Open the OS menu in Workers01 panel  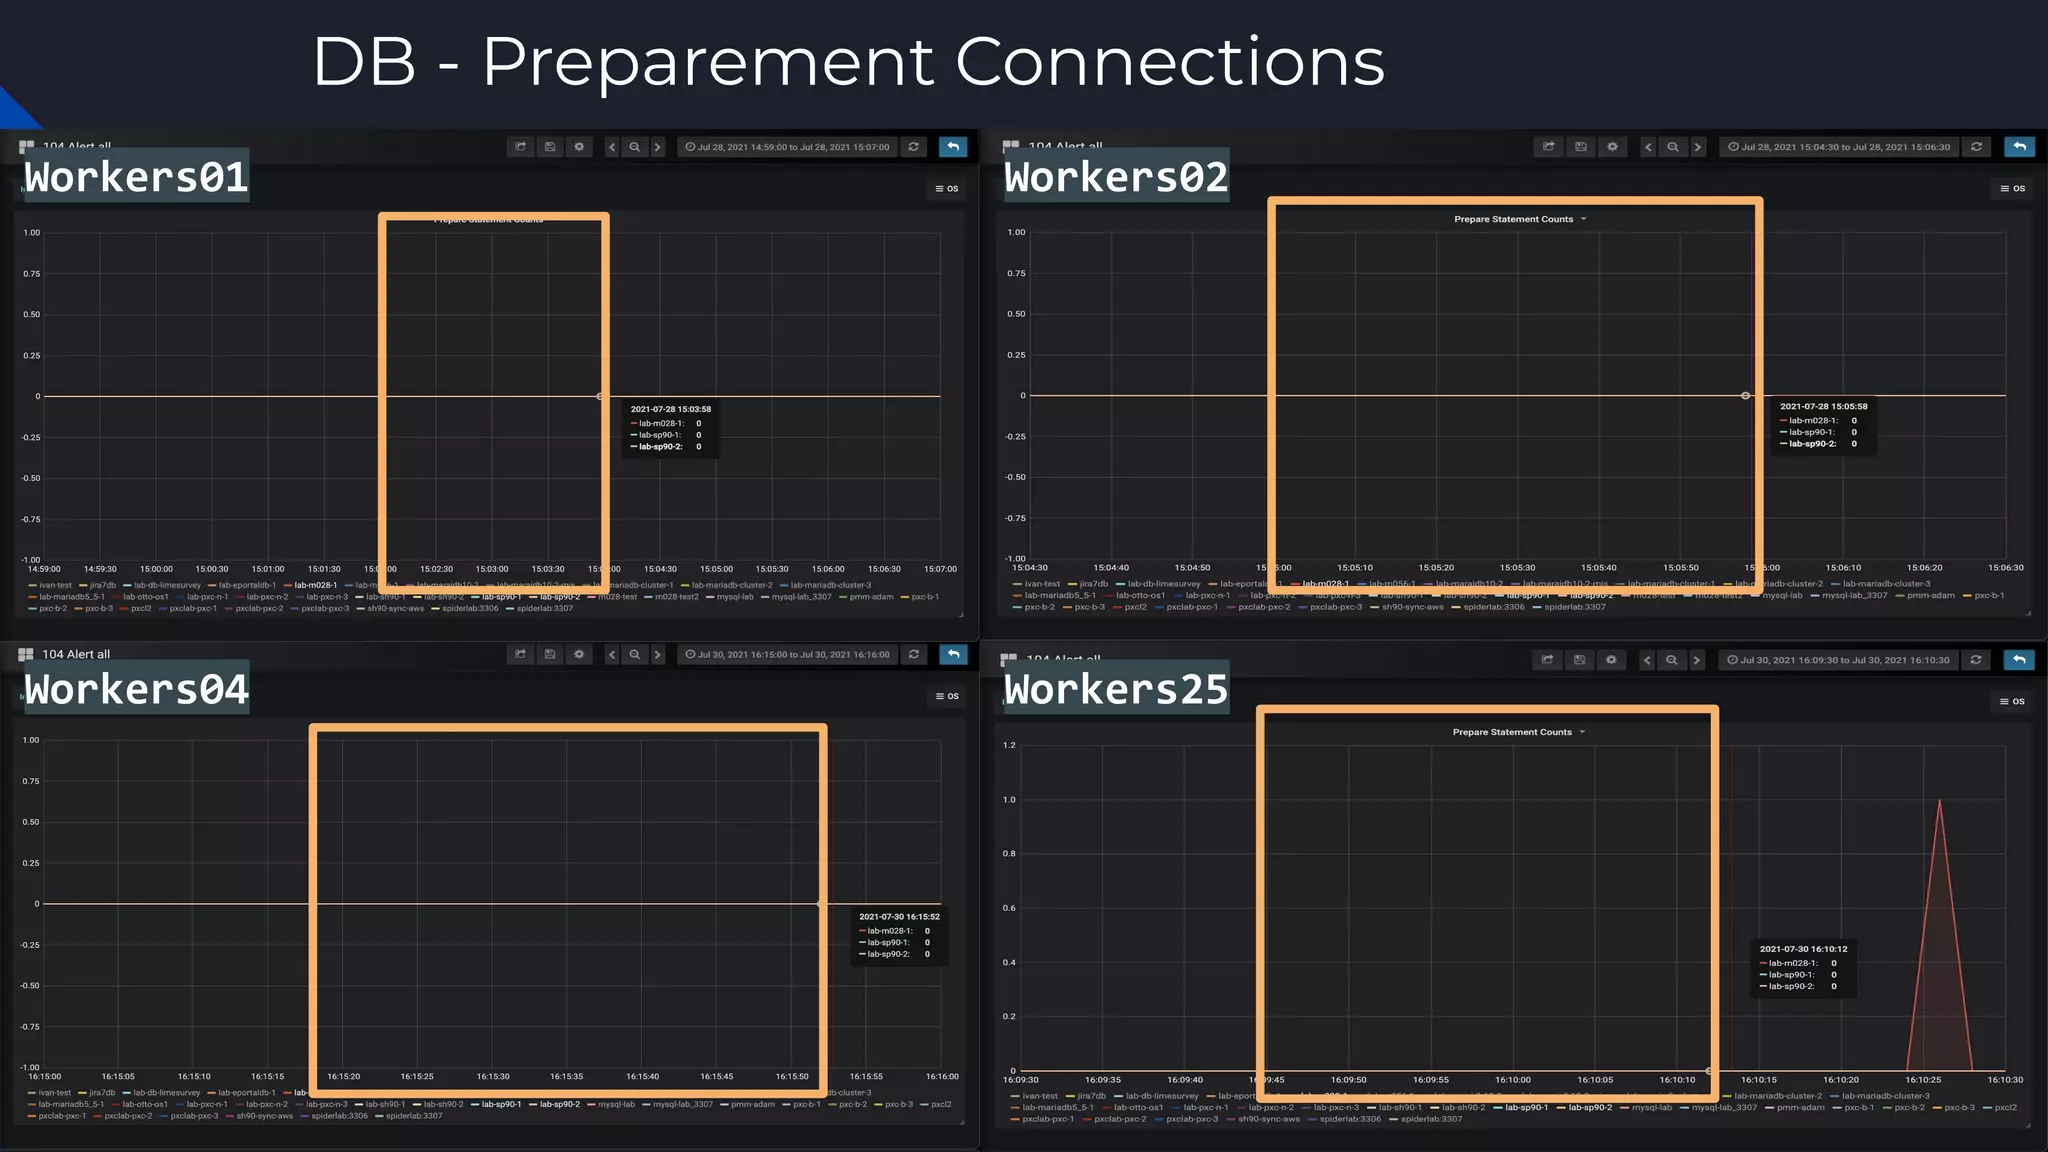pos(947,188)
